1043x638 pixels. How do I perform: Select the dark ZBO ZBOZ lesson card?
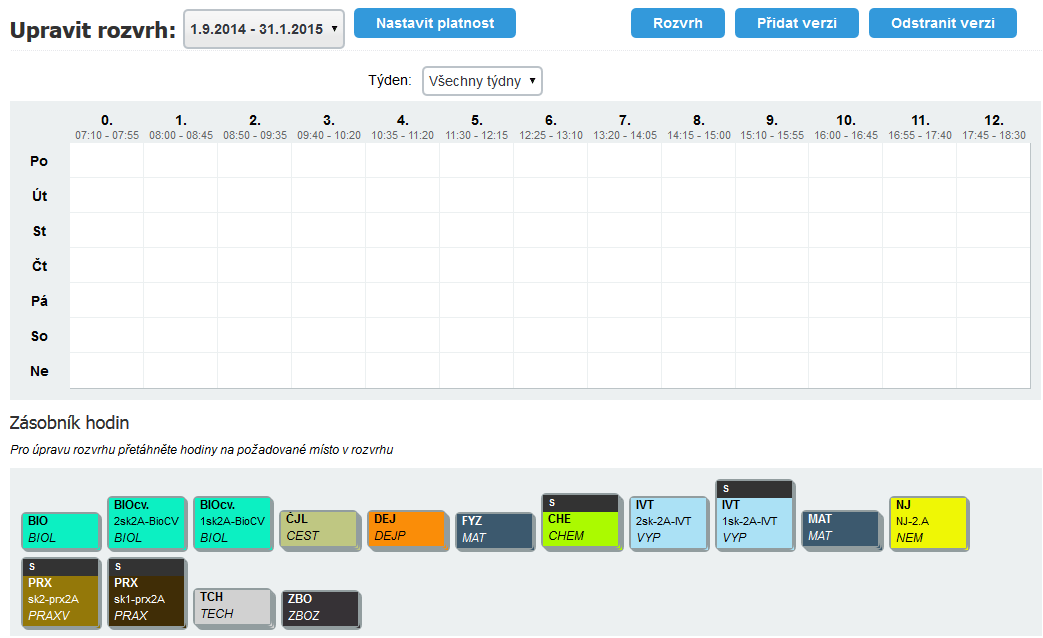point(321,609)
